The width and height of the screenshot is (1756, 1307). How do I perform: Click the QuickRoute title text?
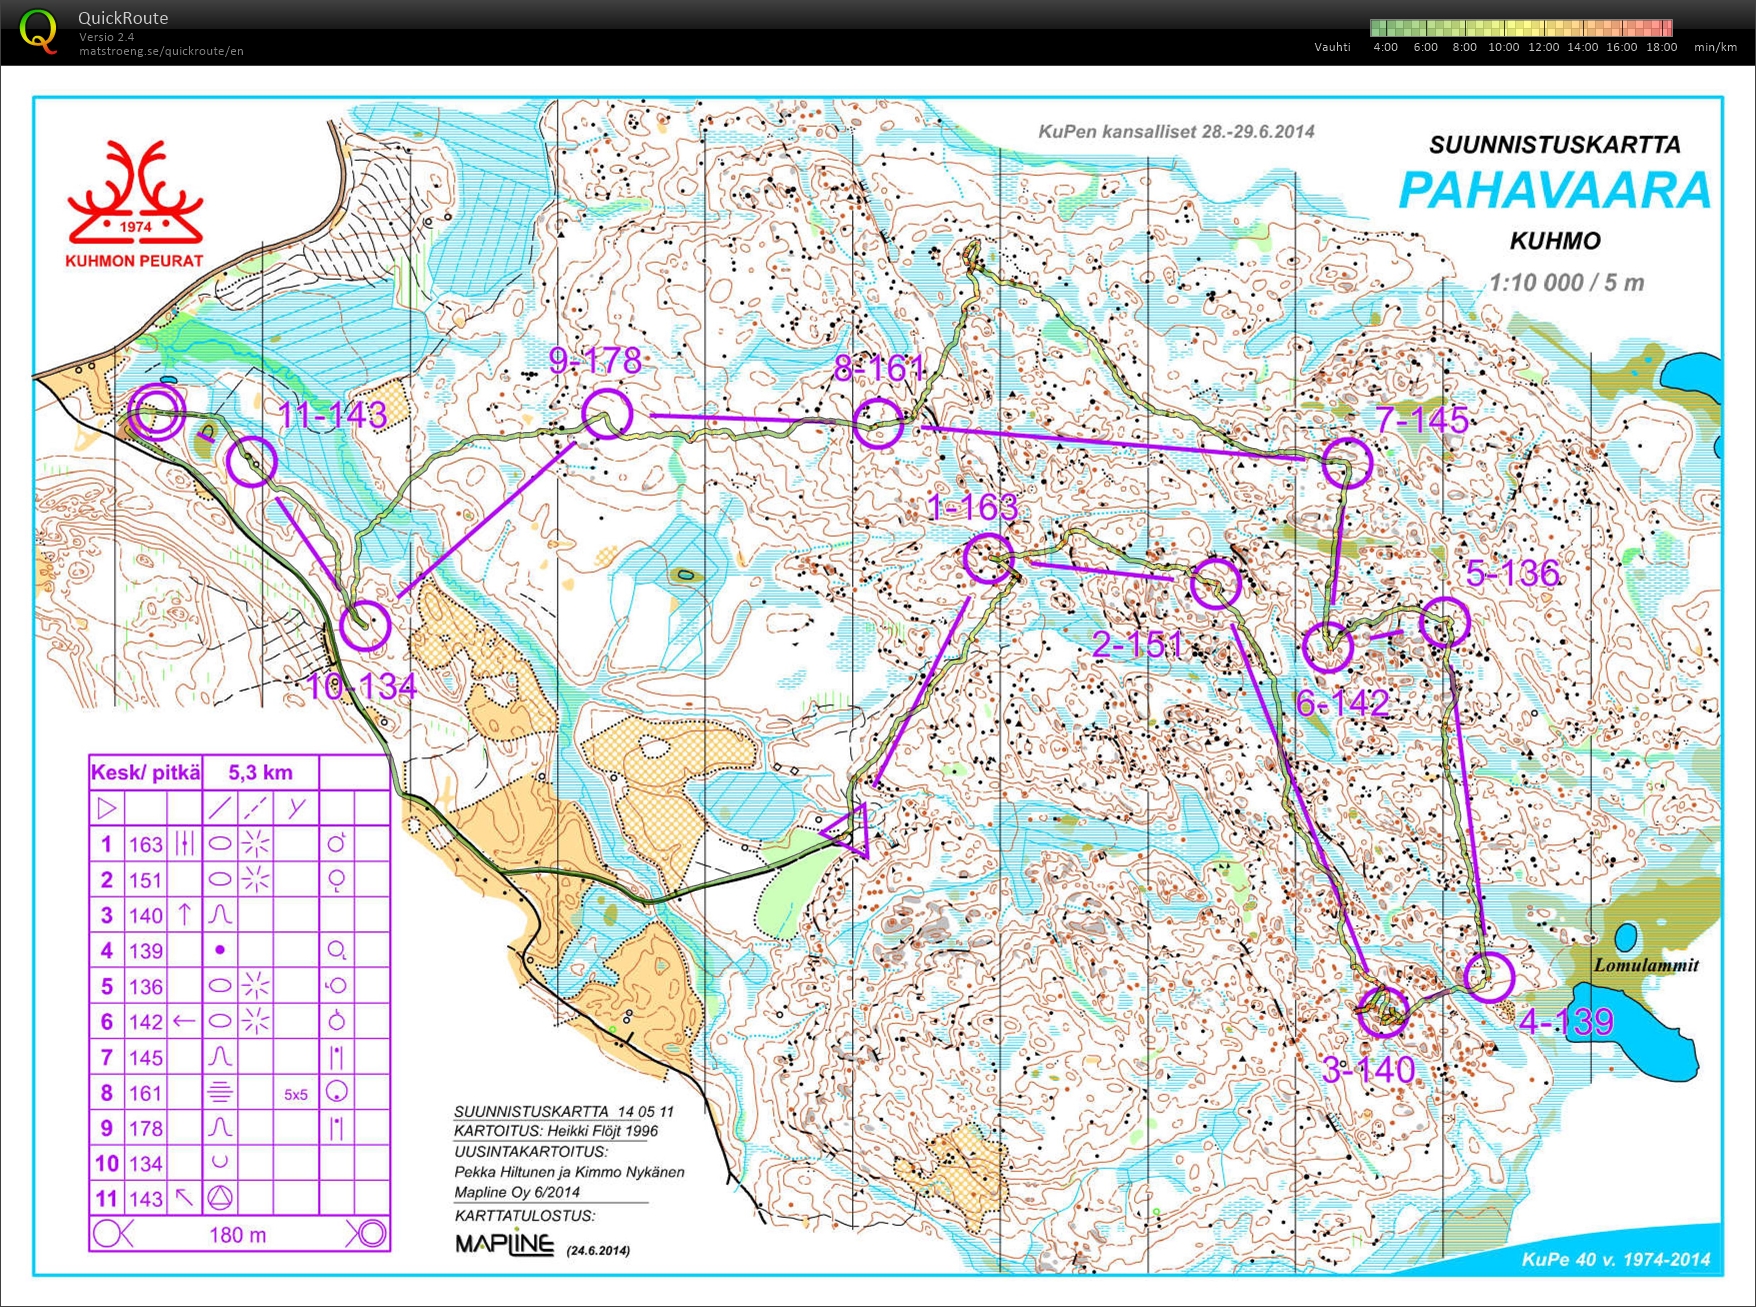click(123, 18)
